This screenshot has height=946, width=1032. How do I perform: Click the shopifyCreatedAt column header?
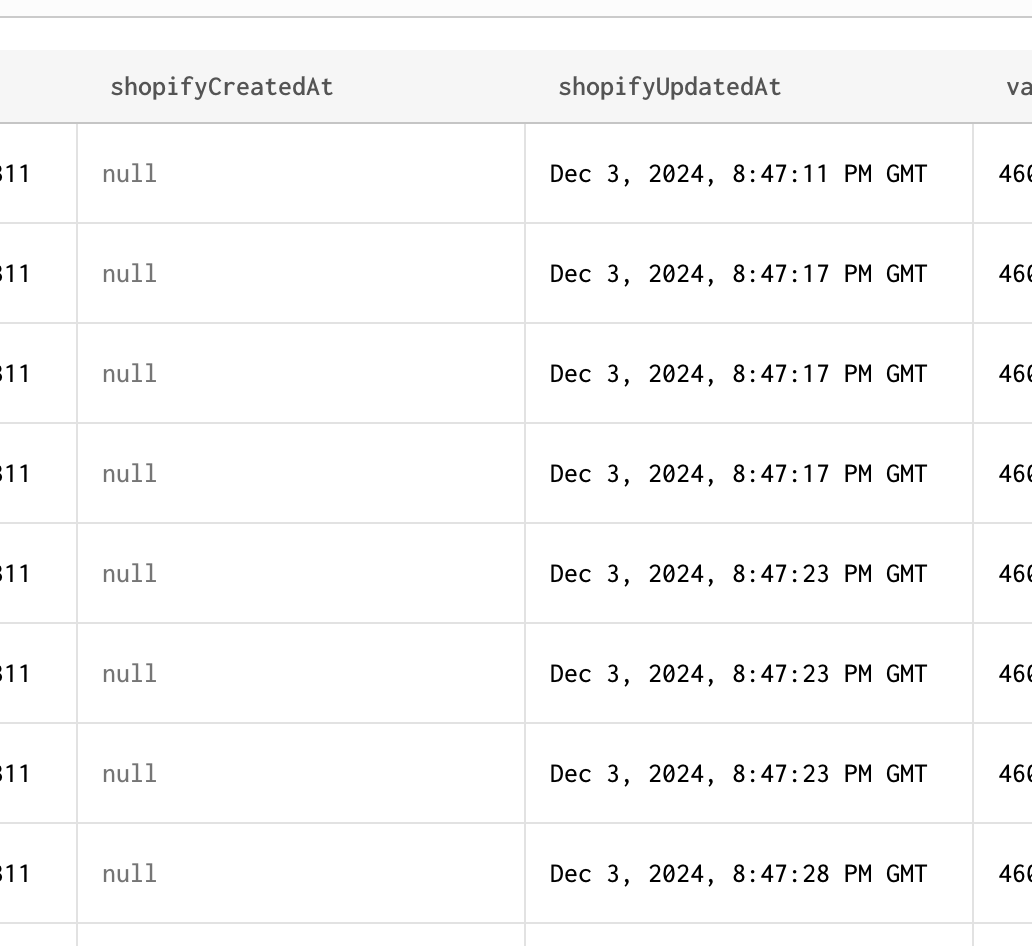tap(222, 87)
